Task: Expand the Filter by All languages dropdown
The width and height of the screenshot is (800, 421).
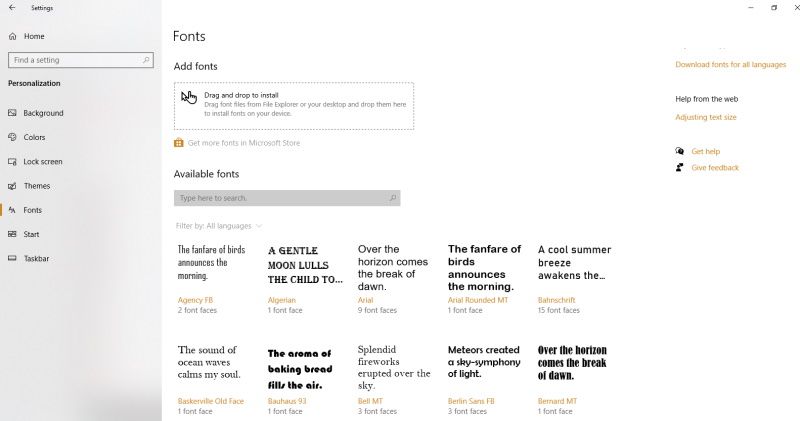Action: point(219,226)
